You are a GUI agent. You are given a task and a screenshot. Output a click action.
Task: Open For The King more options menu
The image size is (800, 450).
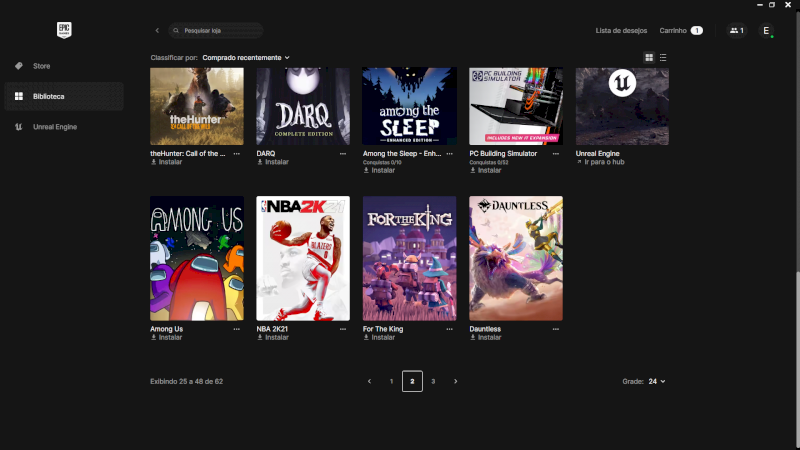449,329
